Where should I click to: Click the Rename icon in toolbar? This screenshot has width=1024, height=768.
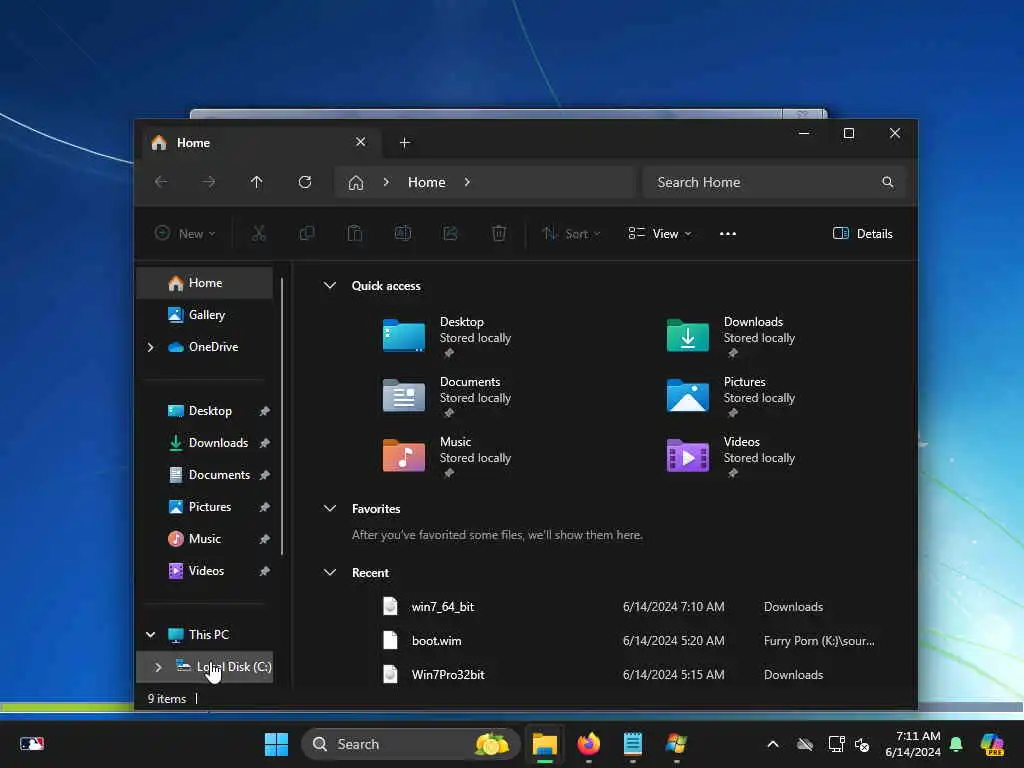click(403, 233)
